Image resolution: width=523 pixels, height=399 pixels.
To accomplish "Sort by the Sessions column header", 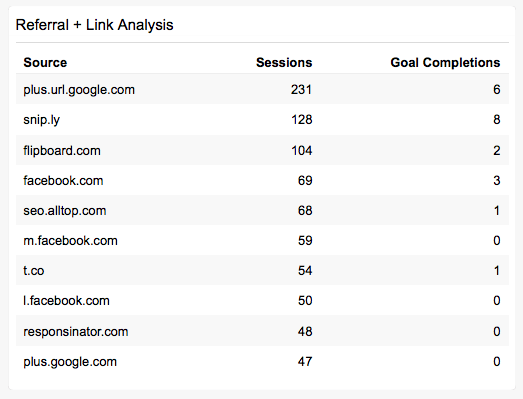I will (x=284, y=62).
